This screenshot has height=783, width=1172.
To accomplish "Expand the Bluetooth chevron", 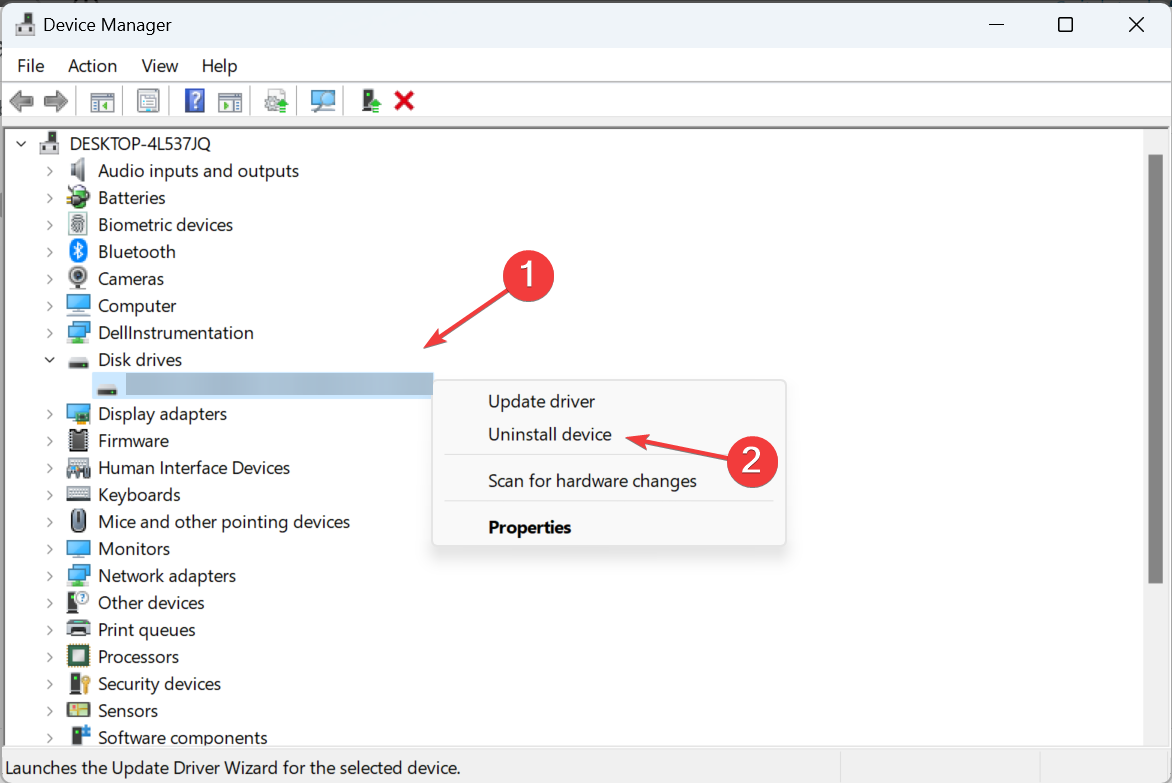I will point(49,252).
